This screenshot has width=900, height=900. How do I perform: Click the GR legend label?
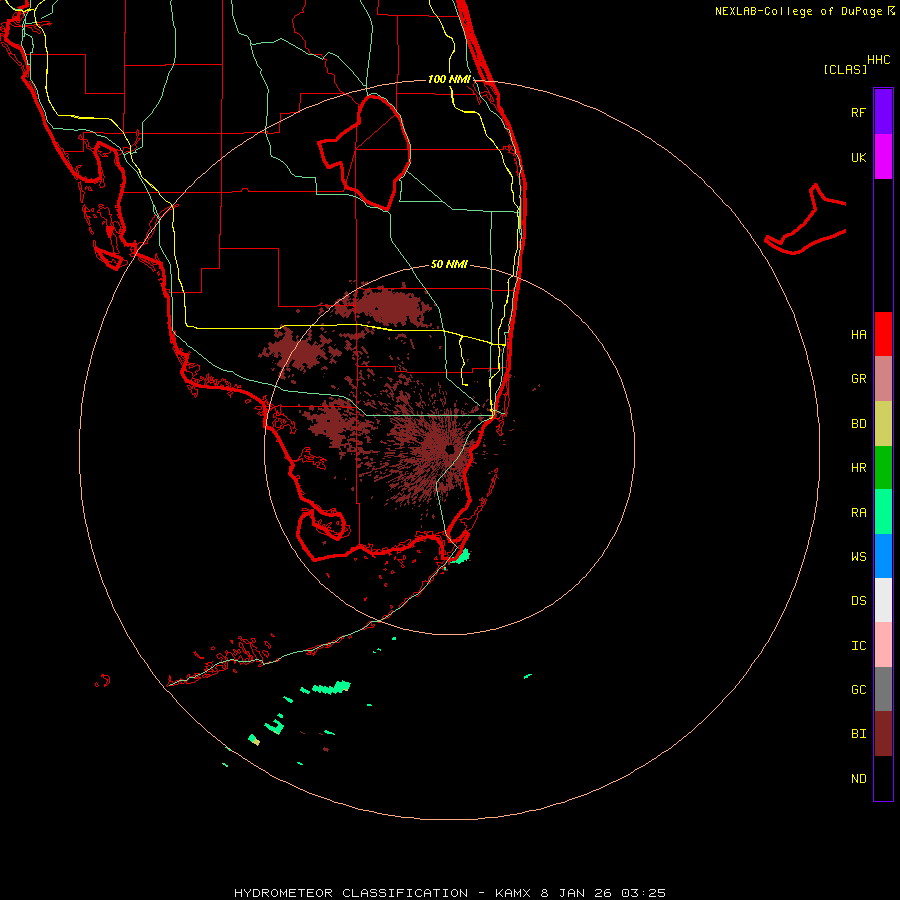(x=858, y=379)
